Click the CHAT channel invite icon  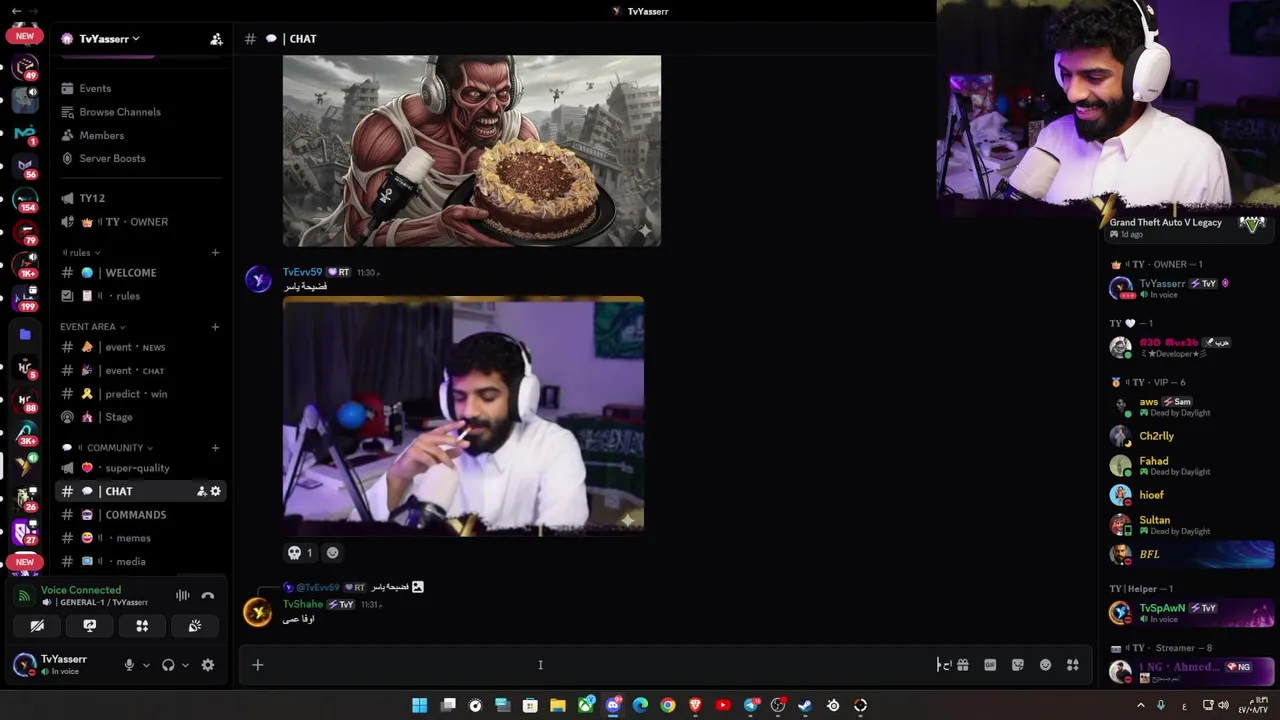click(201, 491)
